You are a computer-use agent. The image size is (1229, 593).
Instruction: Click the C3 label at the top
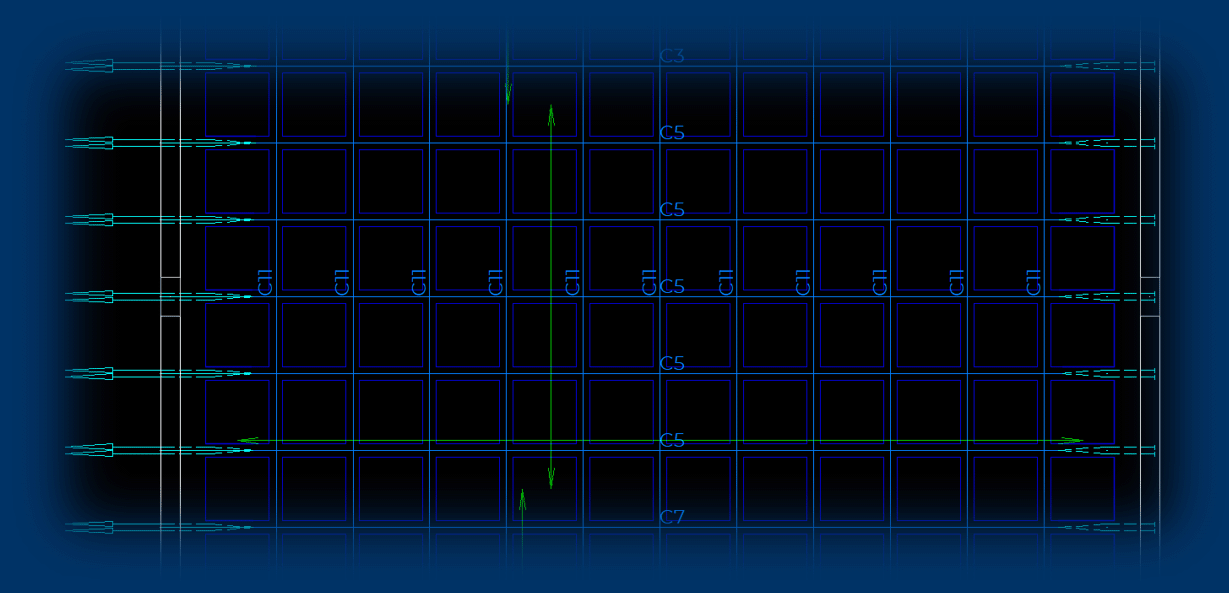click(672, 56)
